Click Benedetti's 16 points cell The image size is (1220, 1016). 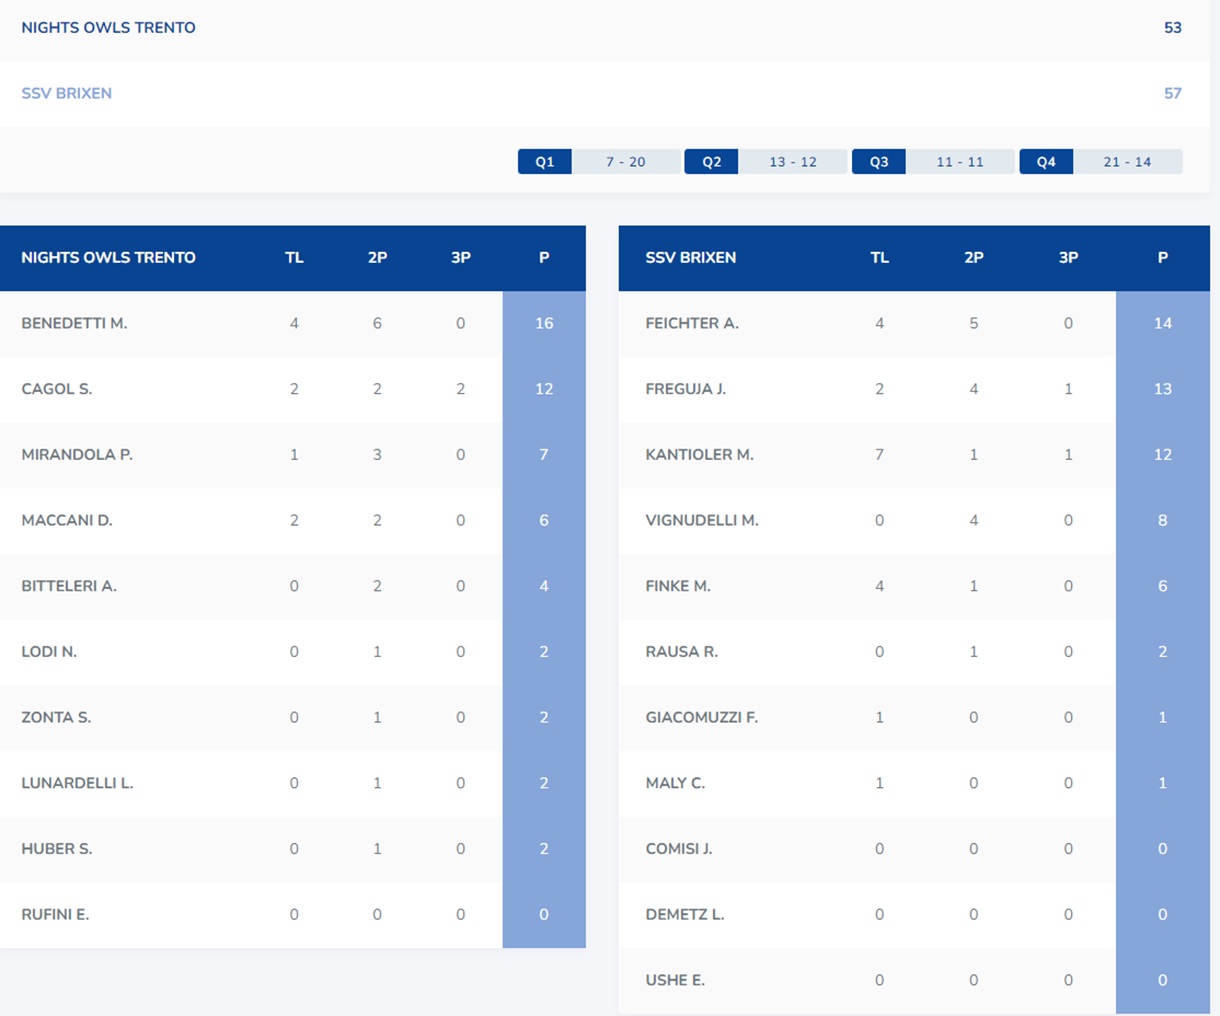coord(544,323)
